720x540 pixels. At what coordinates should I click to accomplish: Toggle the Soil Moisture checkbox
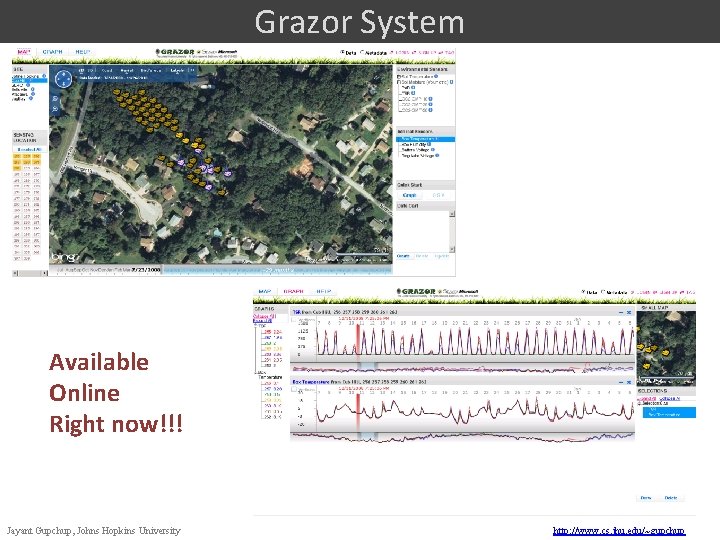[x=399, y=82]
